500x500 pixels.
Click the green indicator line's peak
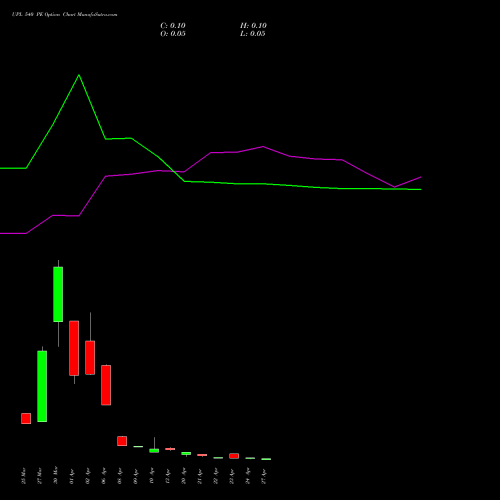click(x=79, y=75)
